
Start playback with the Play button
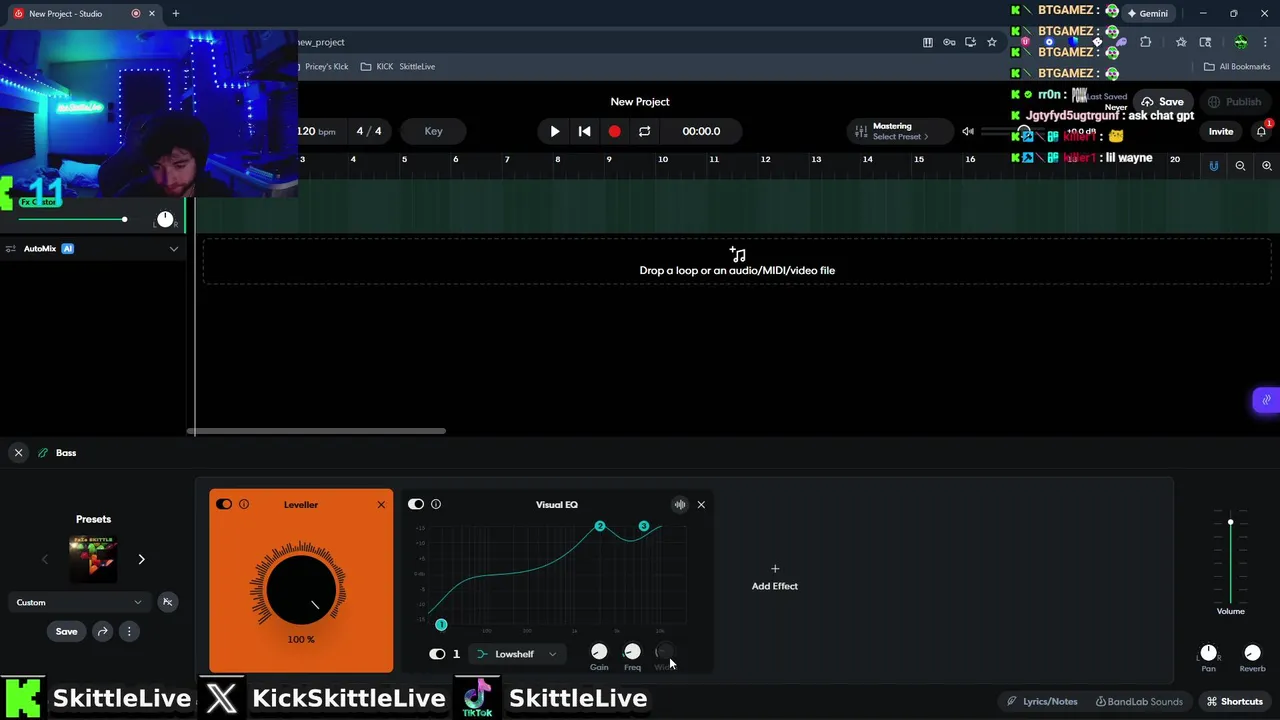(555, 131)
